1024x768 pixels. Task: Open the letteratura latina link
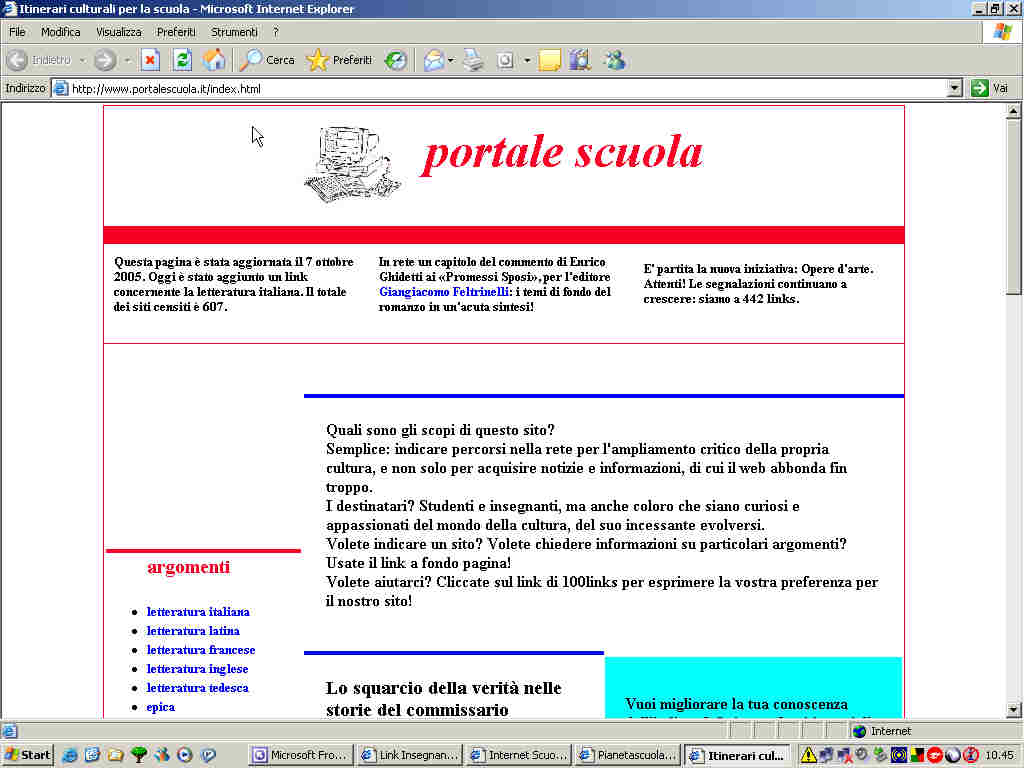click(x=193, y=631)
